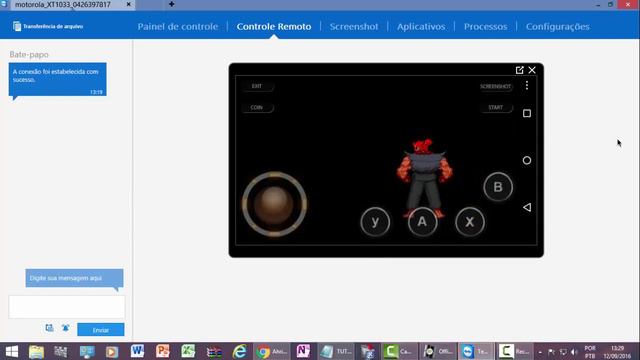Open the Aplicativos tab

tap(421, 27)
